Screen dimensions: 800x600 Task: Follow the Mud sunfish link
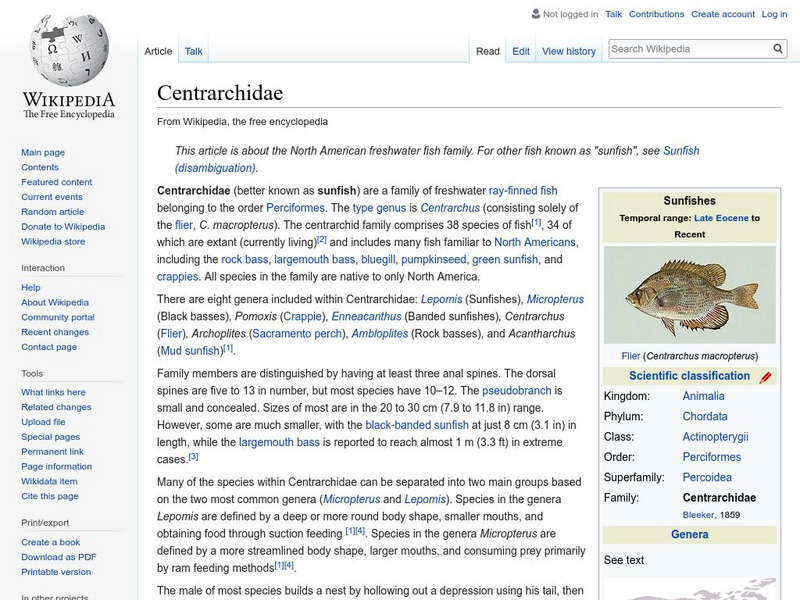(x=191, y=351)
